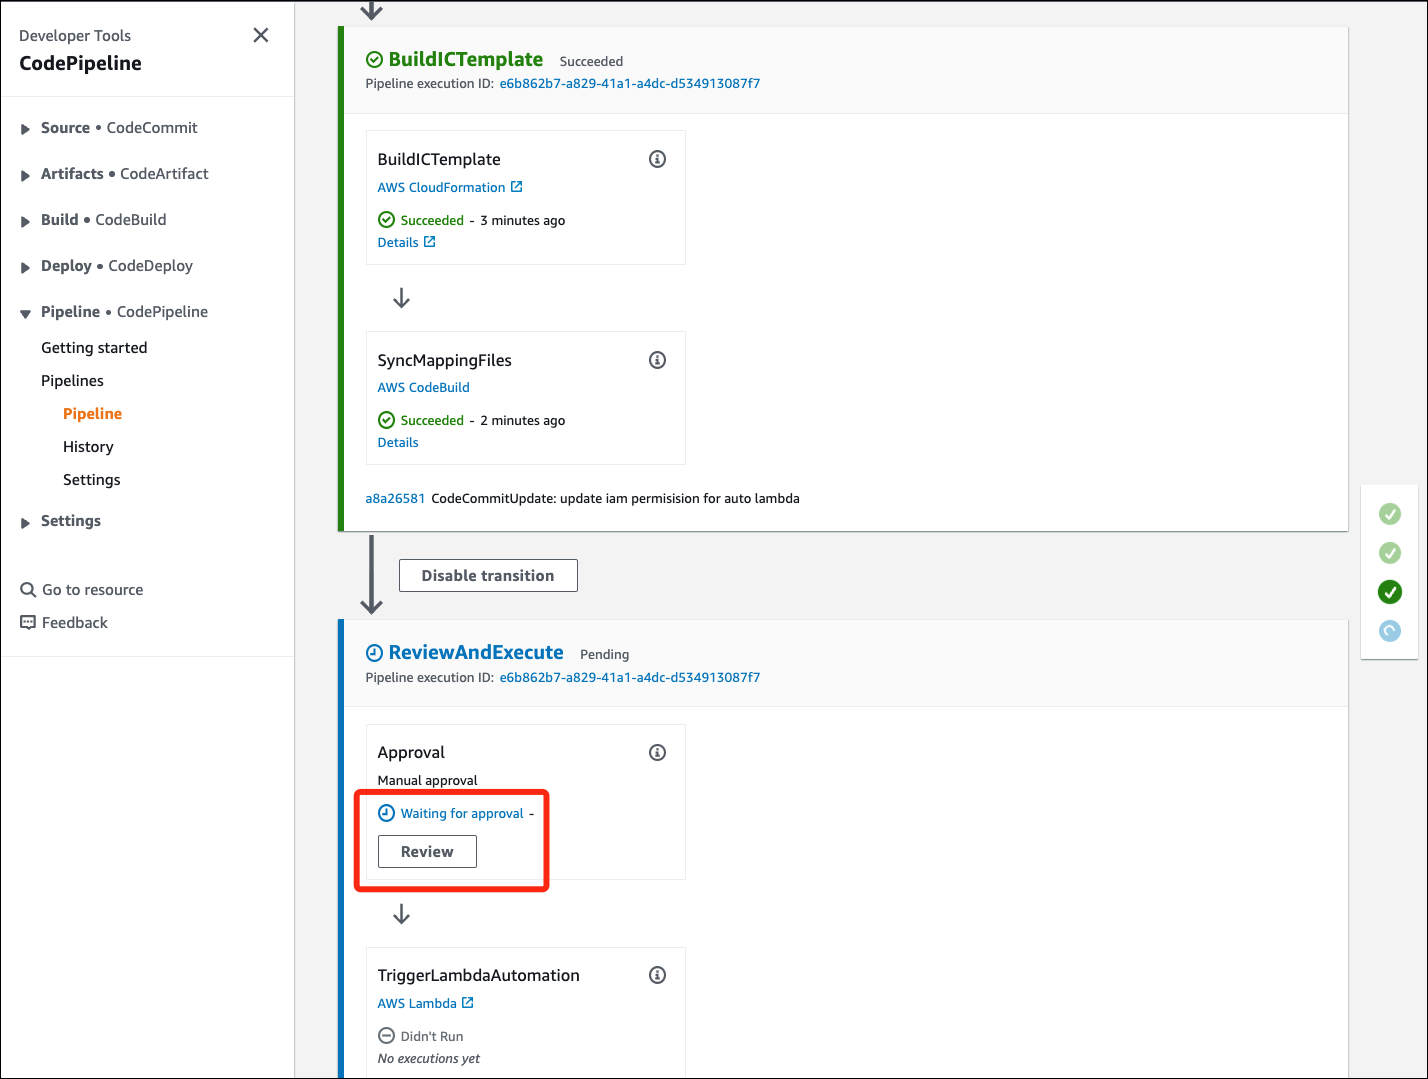Expand the Deploy CodeDeploy section
Image resolution: width=1428 pixels, height=1079 pixels.
[x=25, y=267]
